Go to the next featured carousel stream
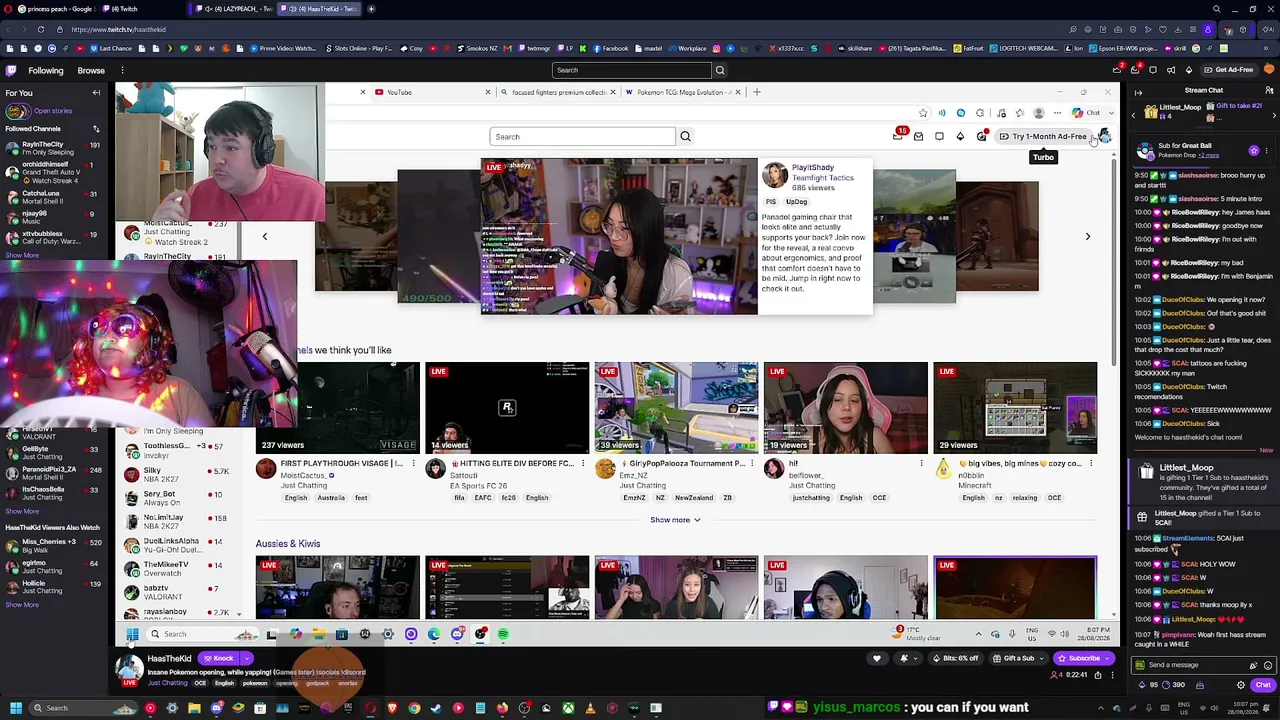 click(x=1088, y=237)
